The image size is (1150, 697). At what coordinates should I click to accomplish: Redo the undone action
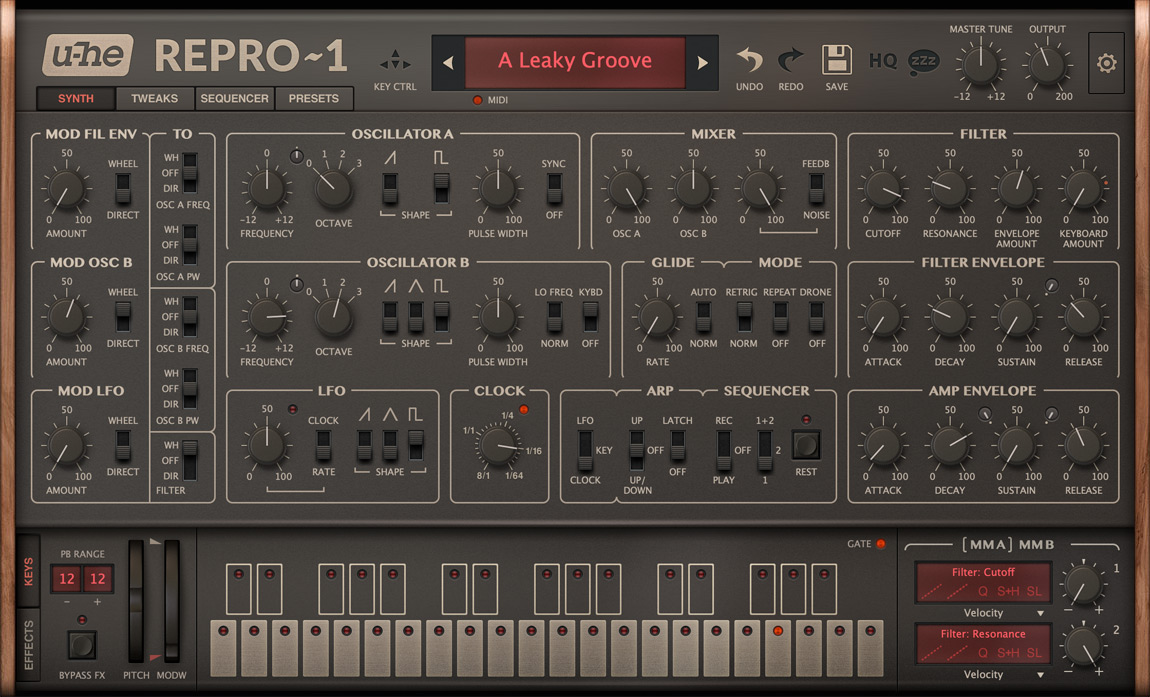tap(790, 60)
